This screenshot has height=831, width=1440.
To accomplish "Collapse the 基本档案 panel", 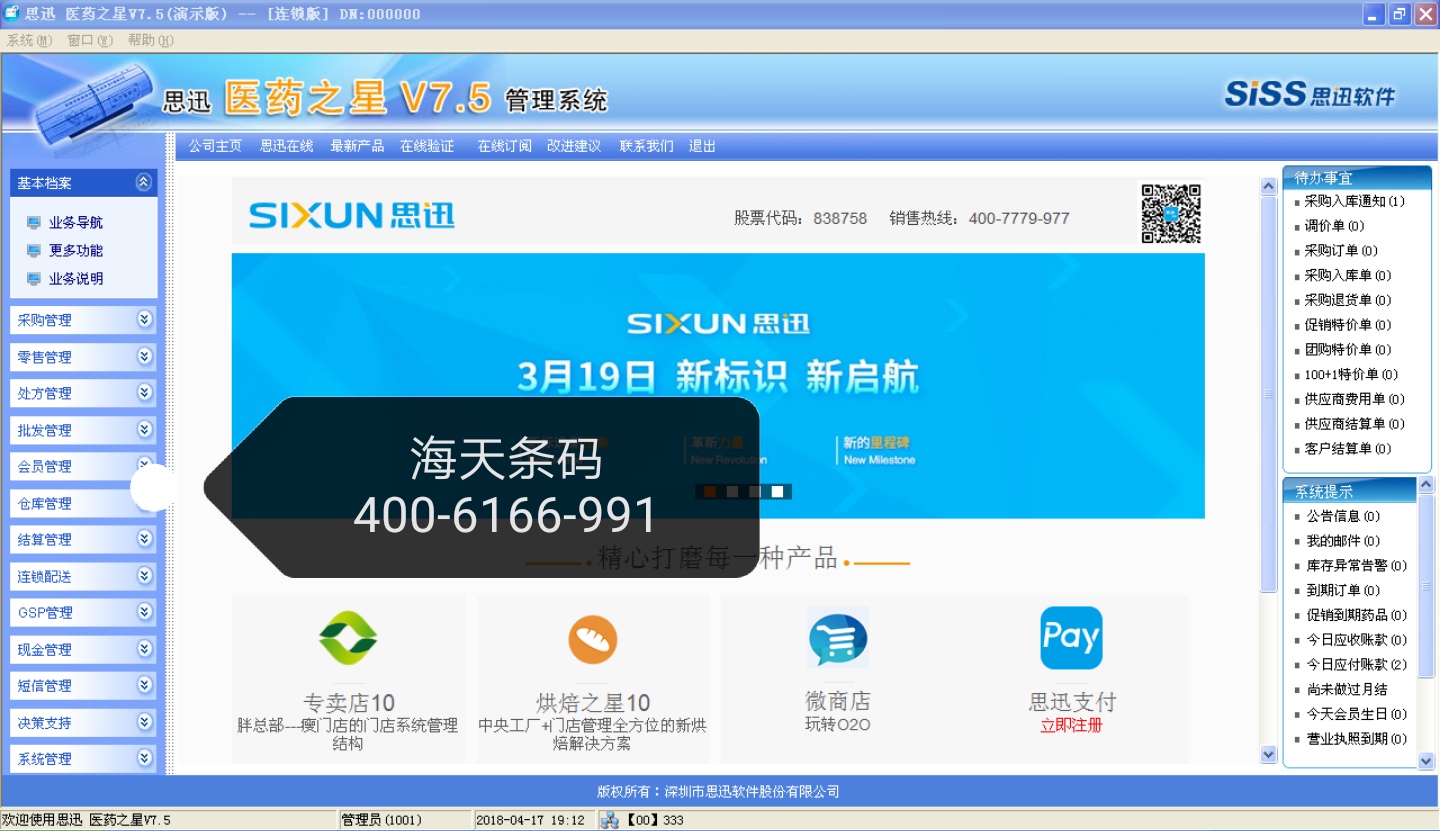I will tap(144, 182).
